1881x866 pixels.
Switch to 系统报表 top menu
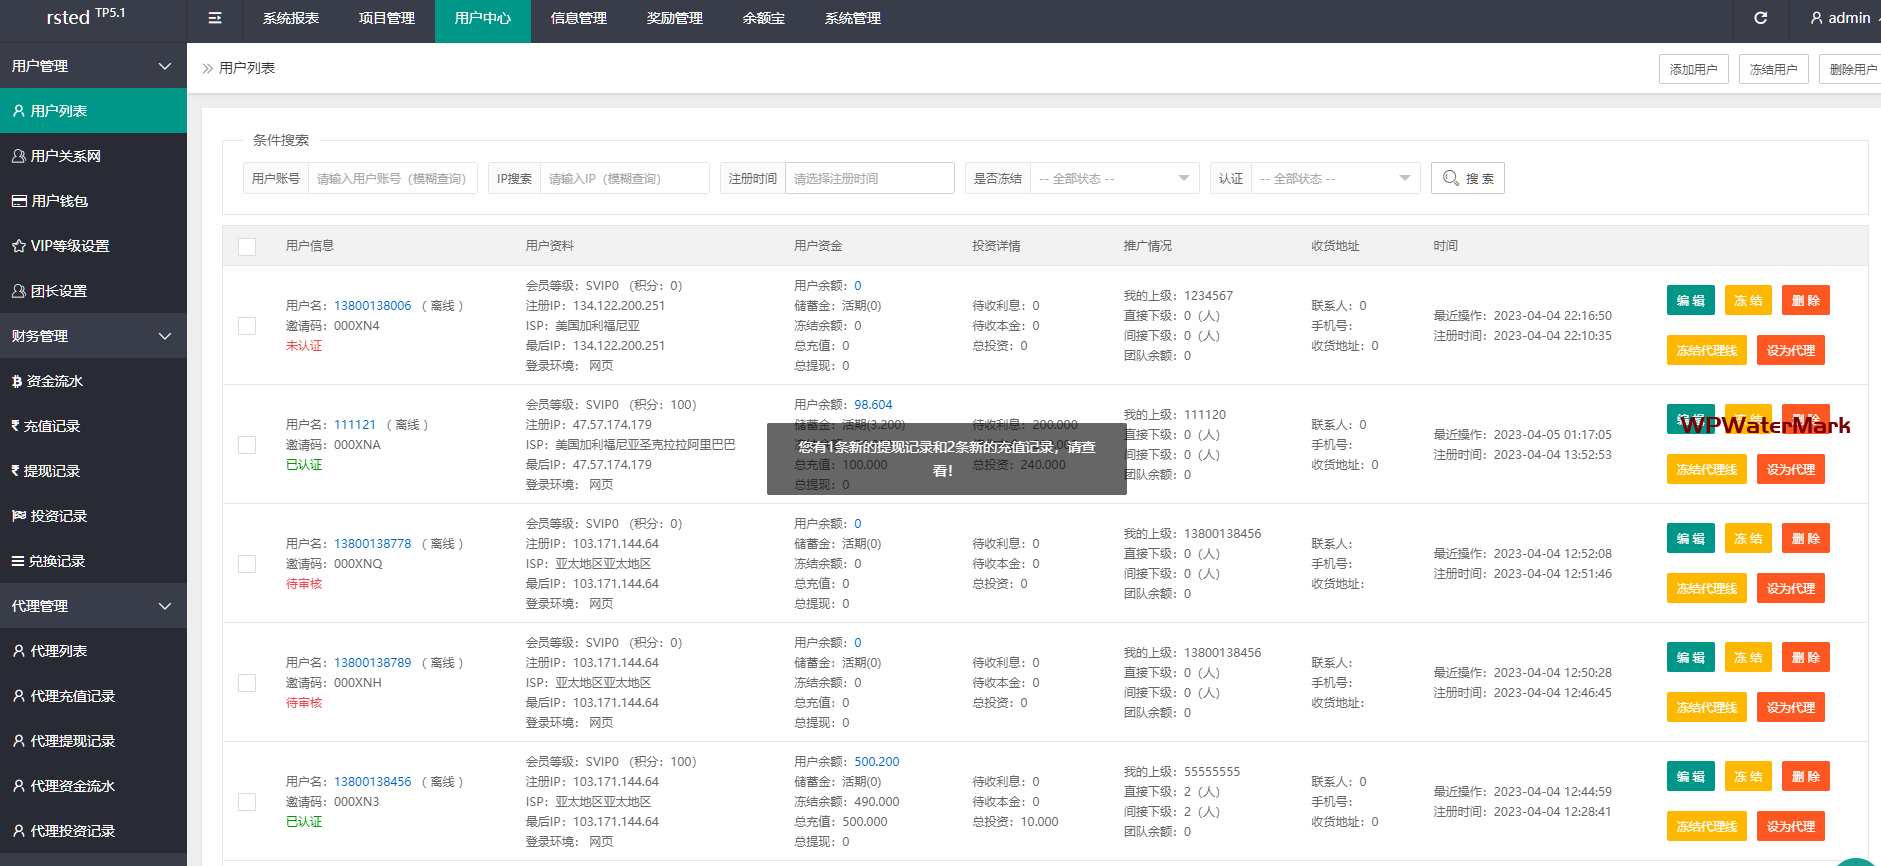(290, 18)
